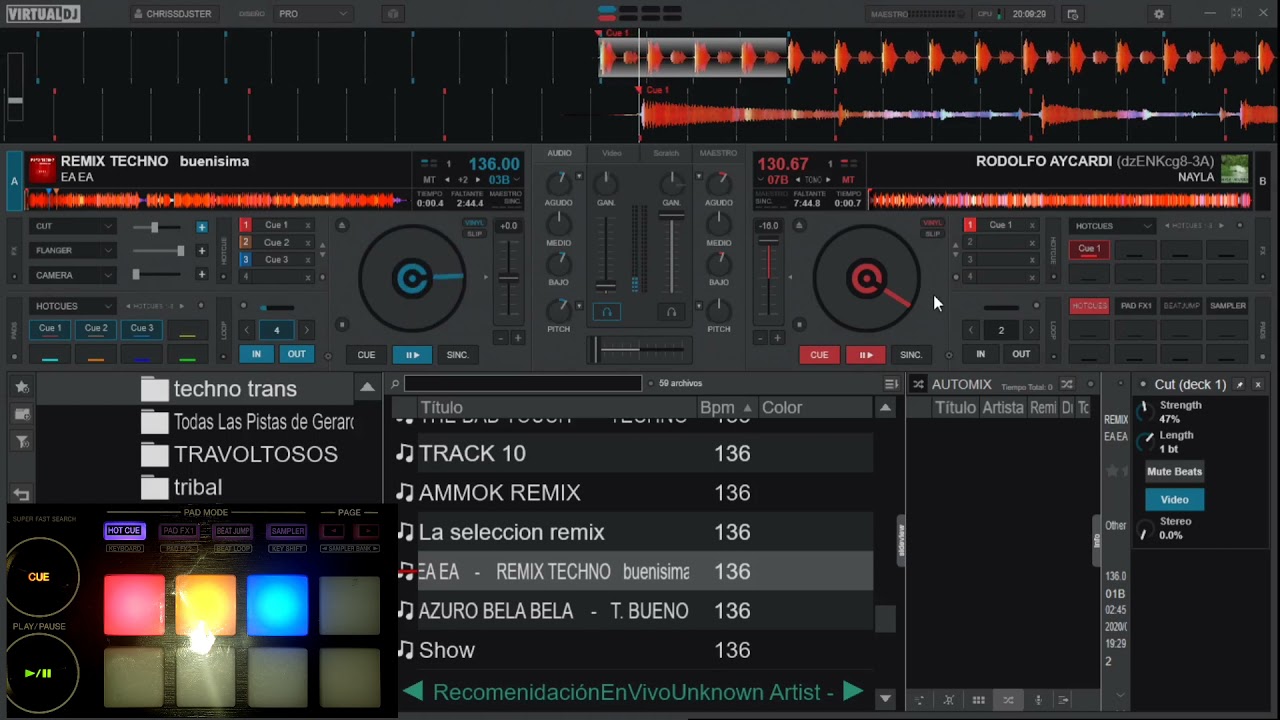Click the shuffle icon left of AUTOMIX title
The height and width of the screenshot is (720, 1280).
pyautogui.click(x=918, y=384)
